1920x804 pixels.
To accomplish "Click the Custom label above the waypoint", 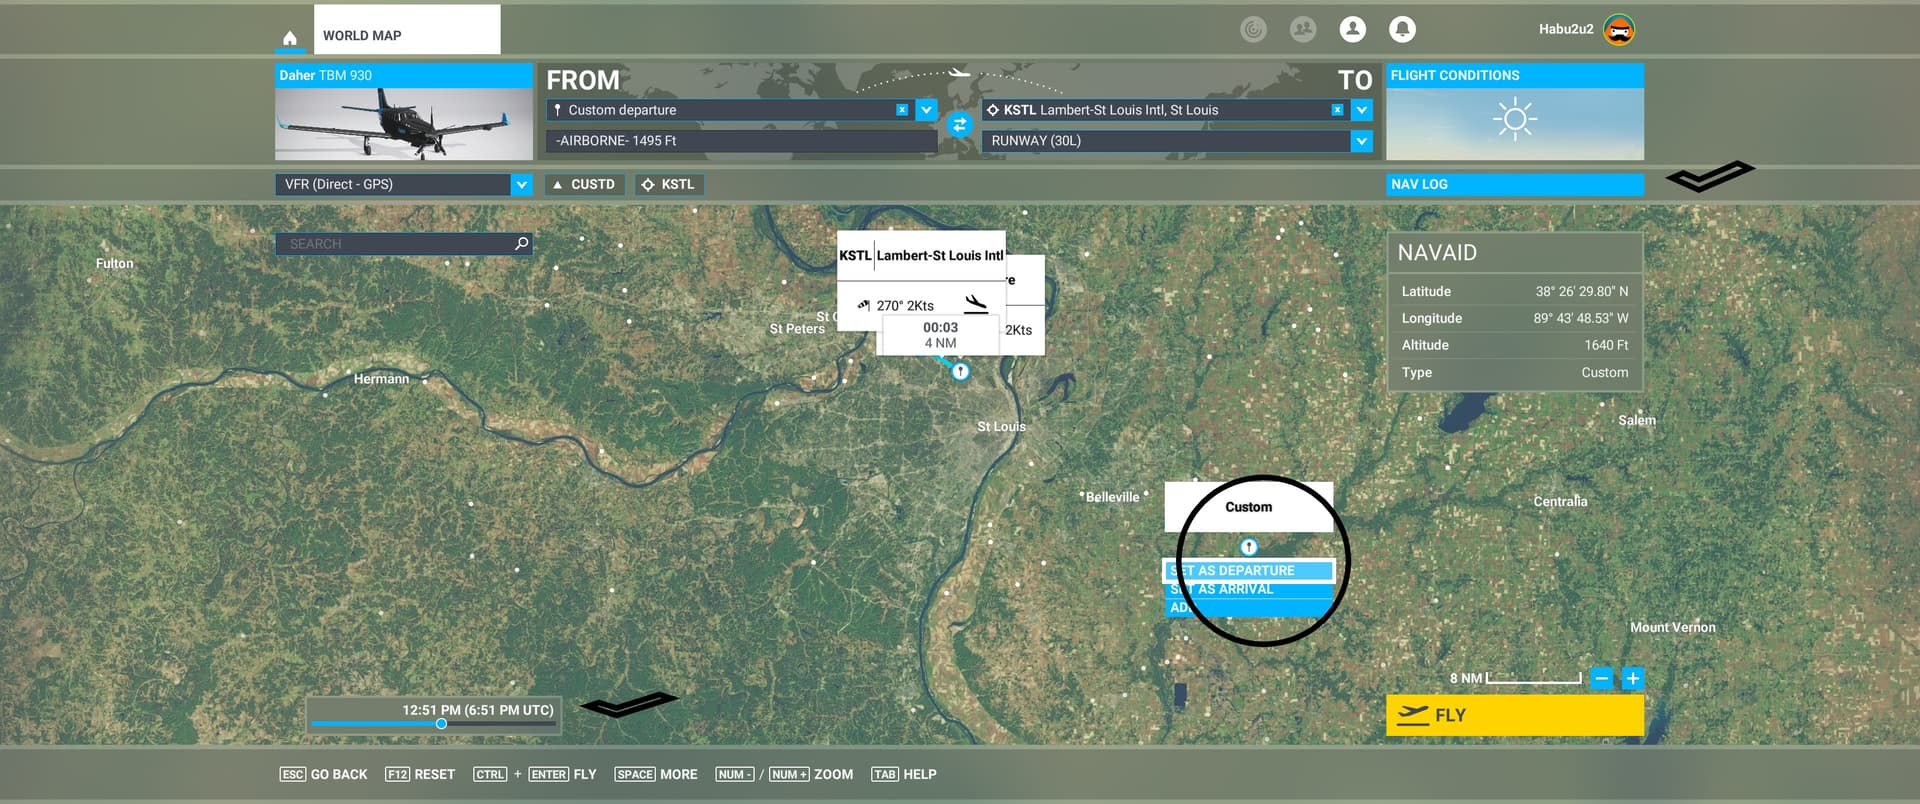I will 1248,507.
